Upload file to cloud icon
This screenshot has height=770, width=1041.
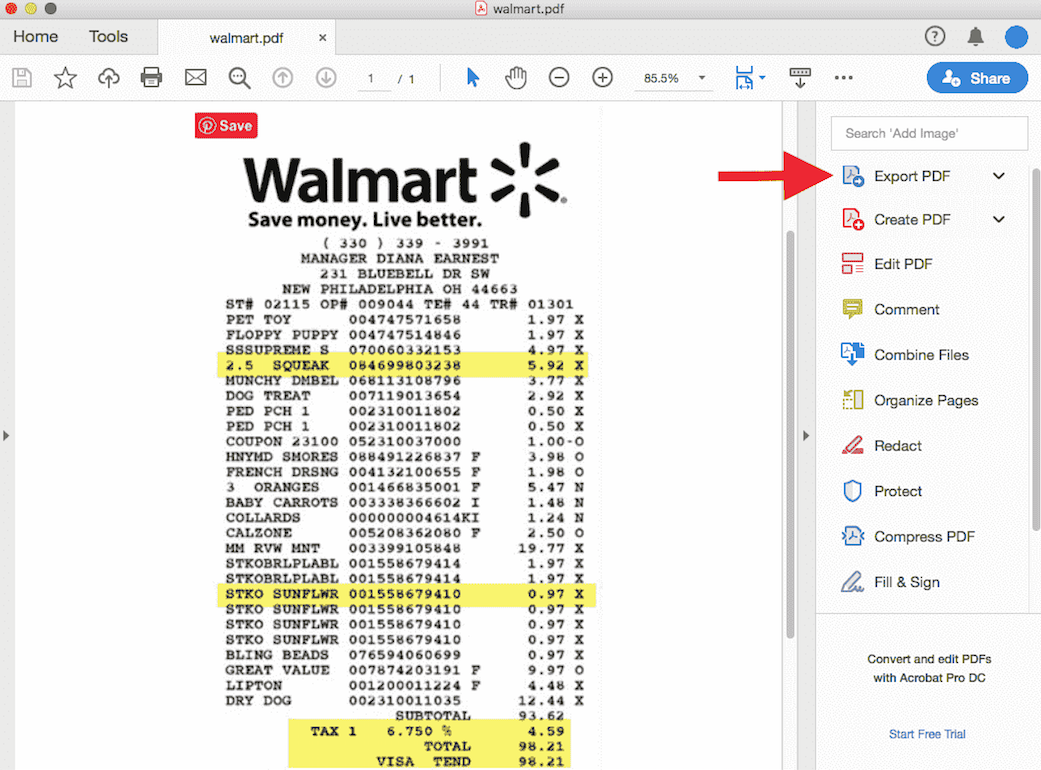pos(109,78)
